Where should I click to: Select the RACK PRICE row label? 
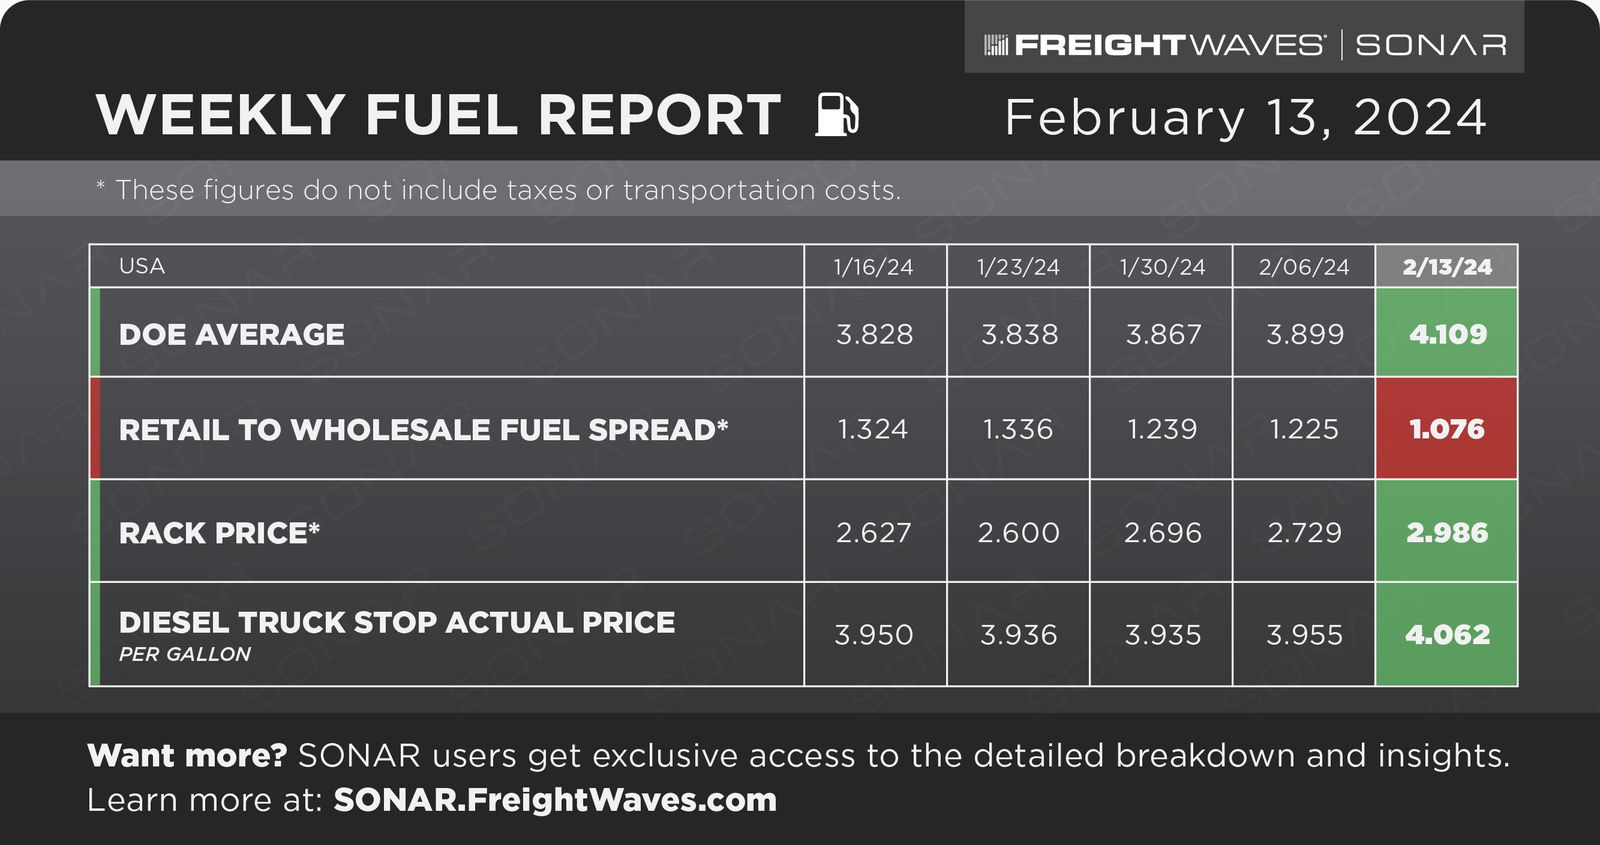point(219,533)
